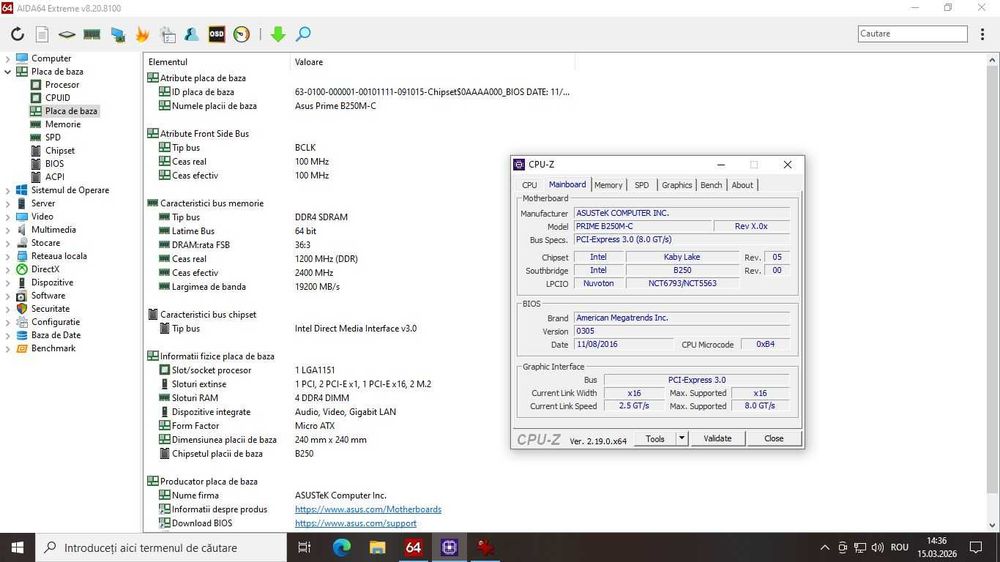Expand the Computer tree node
1000x562 pixels.
(8, 59)
